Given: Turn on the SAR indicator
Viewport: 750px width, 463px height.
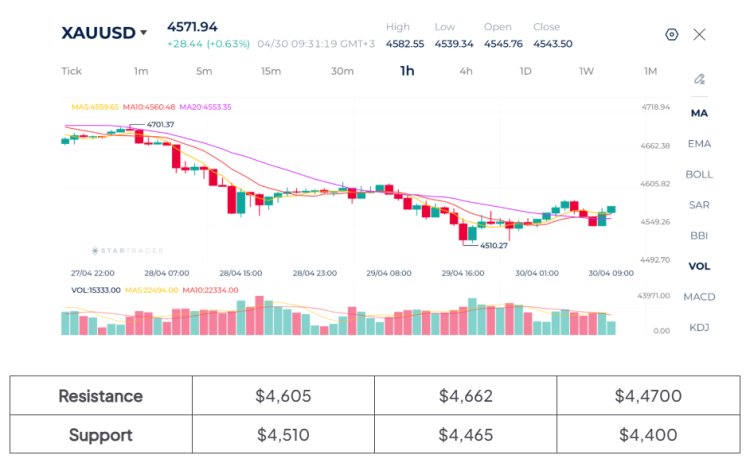Looking at the screenshot, I should (699, 205).
